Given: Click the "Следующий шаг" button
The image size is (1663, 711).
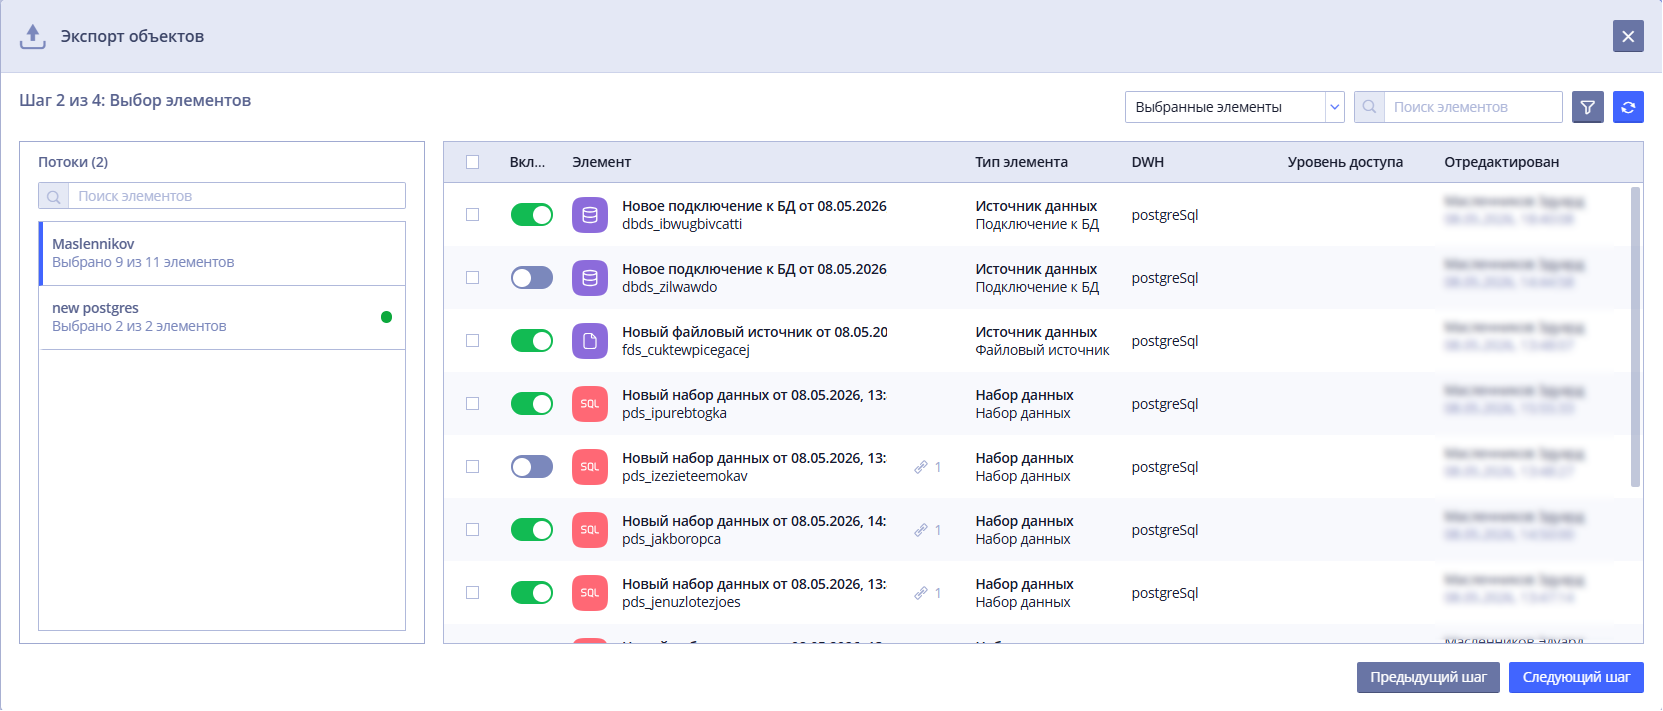Looking at the screenshot, I should coord(1576,677).
